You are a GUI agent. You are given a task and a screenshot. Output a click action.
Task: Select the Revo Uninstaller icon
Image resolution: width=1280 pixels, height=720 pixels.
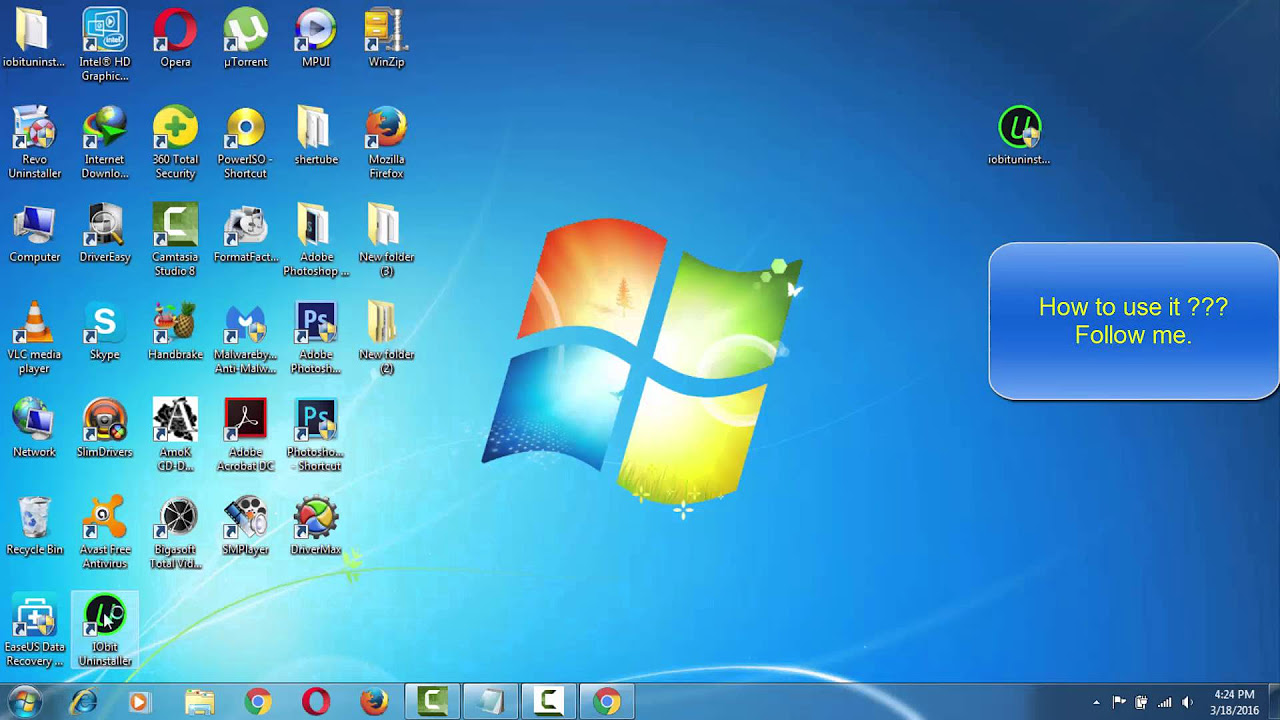tap(35, 142)
